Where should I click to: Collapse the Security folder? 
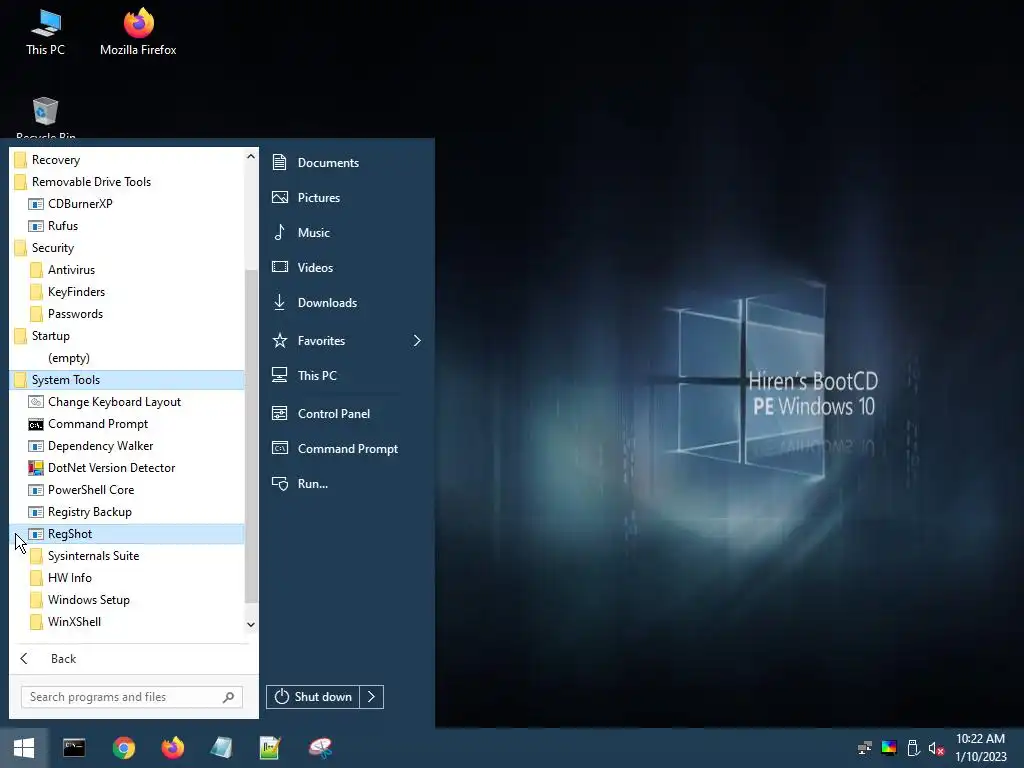pos(127,248)
